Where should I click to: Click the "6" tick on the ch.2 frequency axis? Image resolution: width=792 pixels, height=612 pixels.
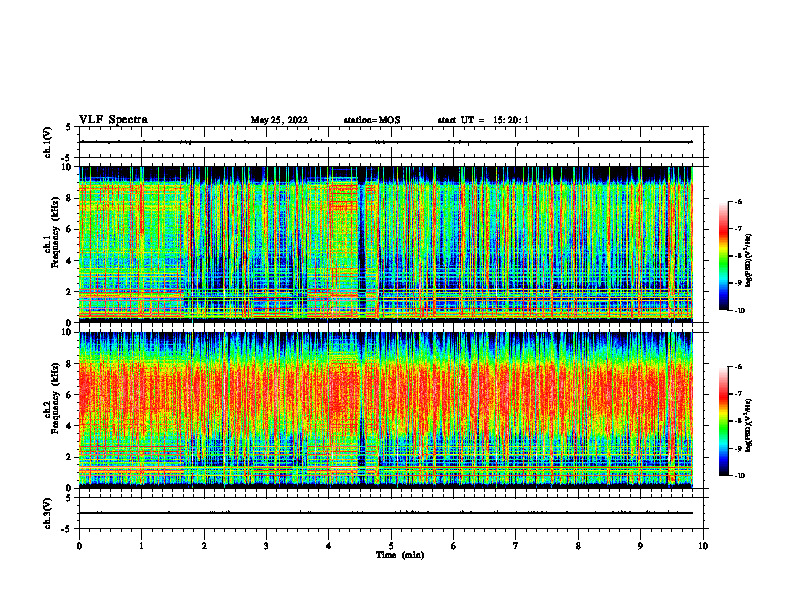tap(70, 395)
